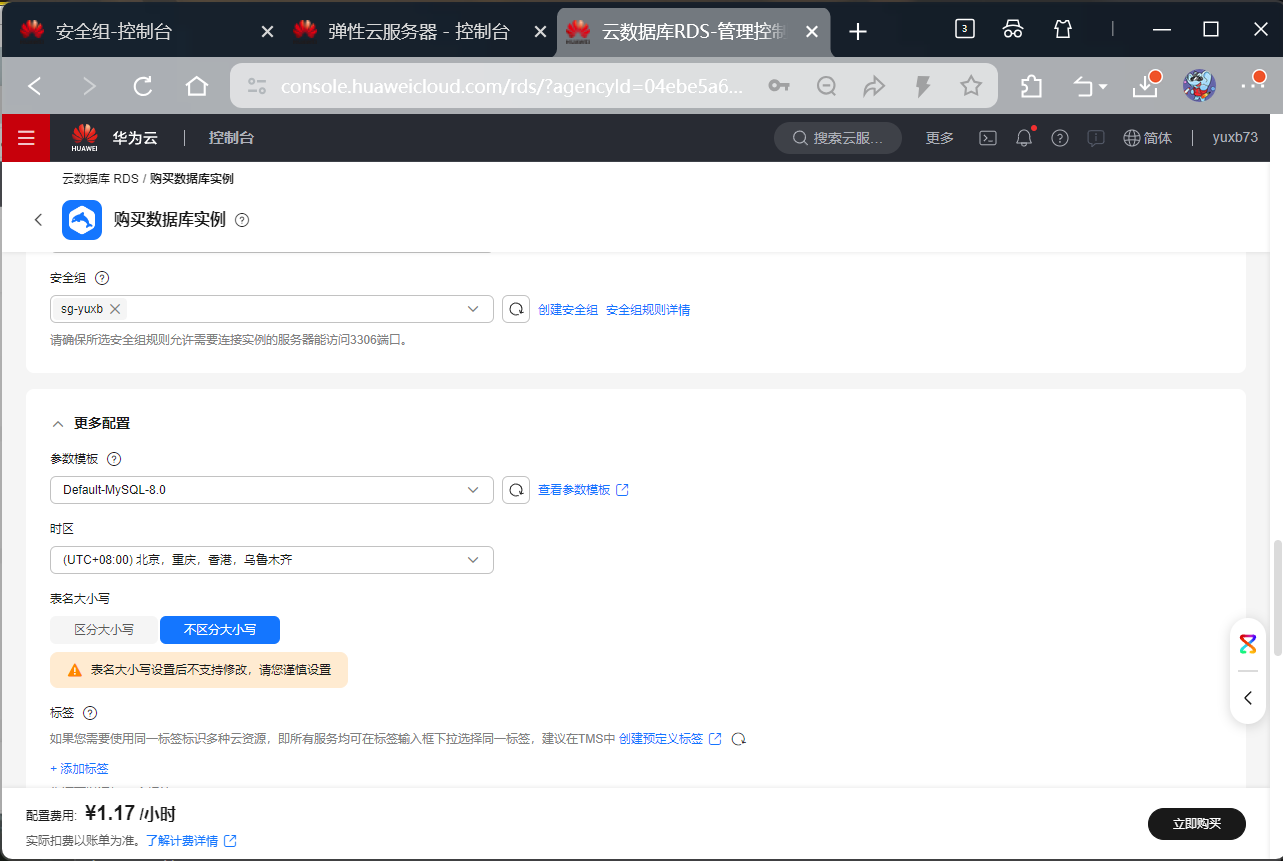Open the 更多 menu in header
Screen dimensions: 1283x861
(x=940, y=138)
